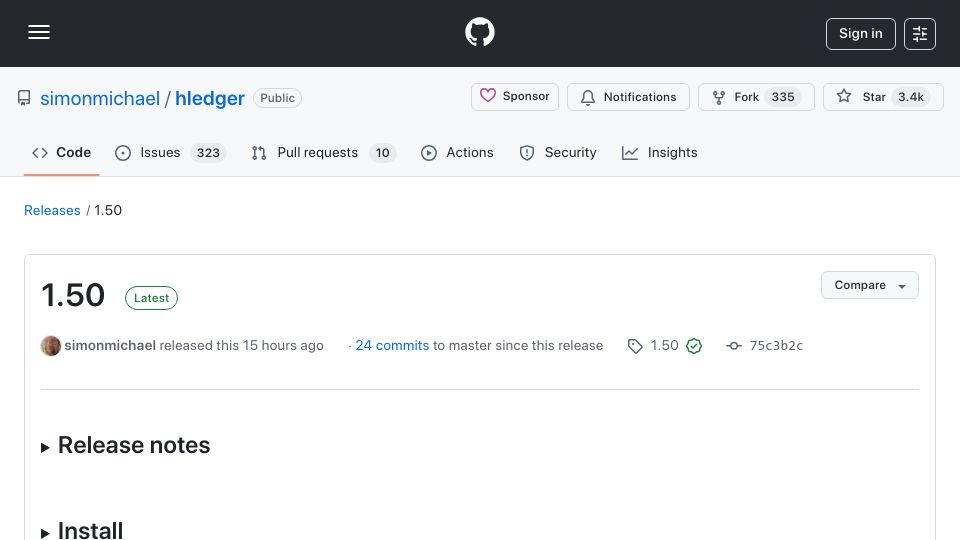Click the Pull requests count 10

383,153
